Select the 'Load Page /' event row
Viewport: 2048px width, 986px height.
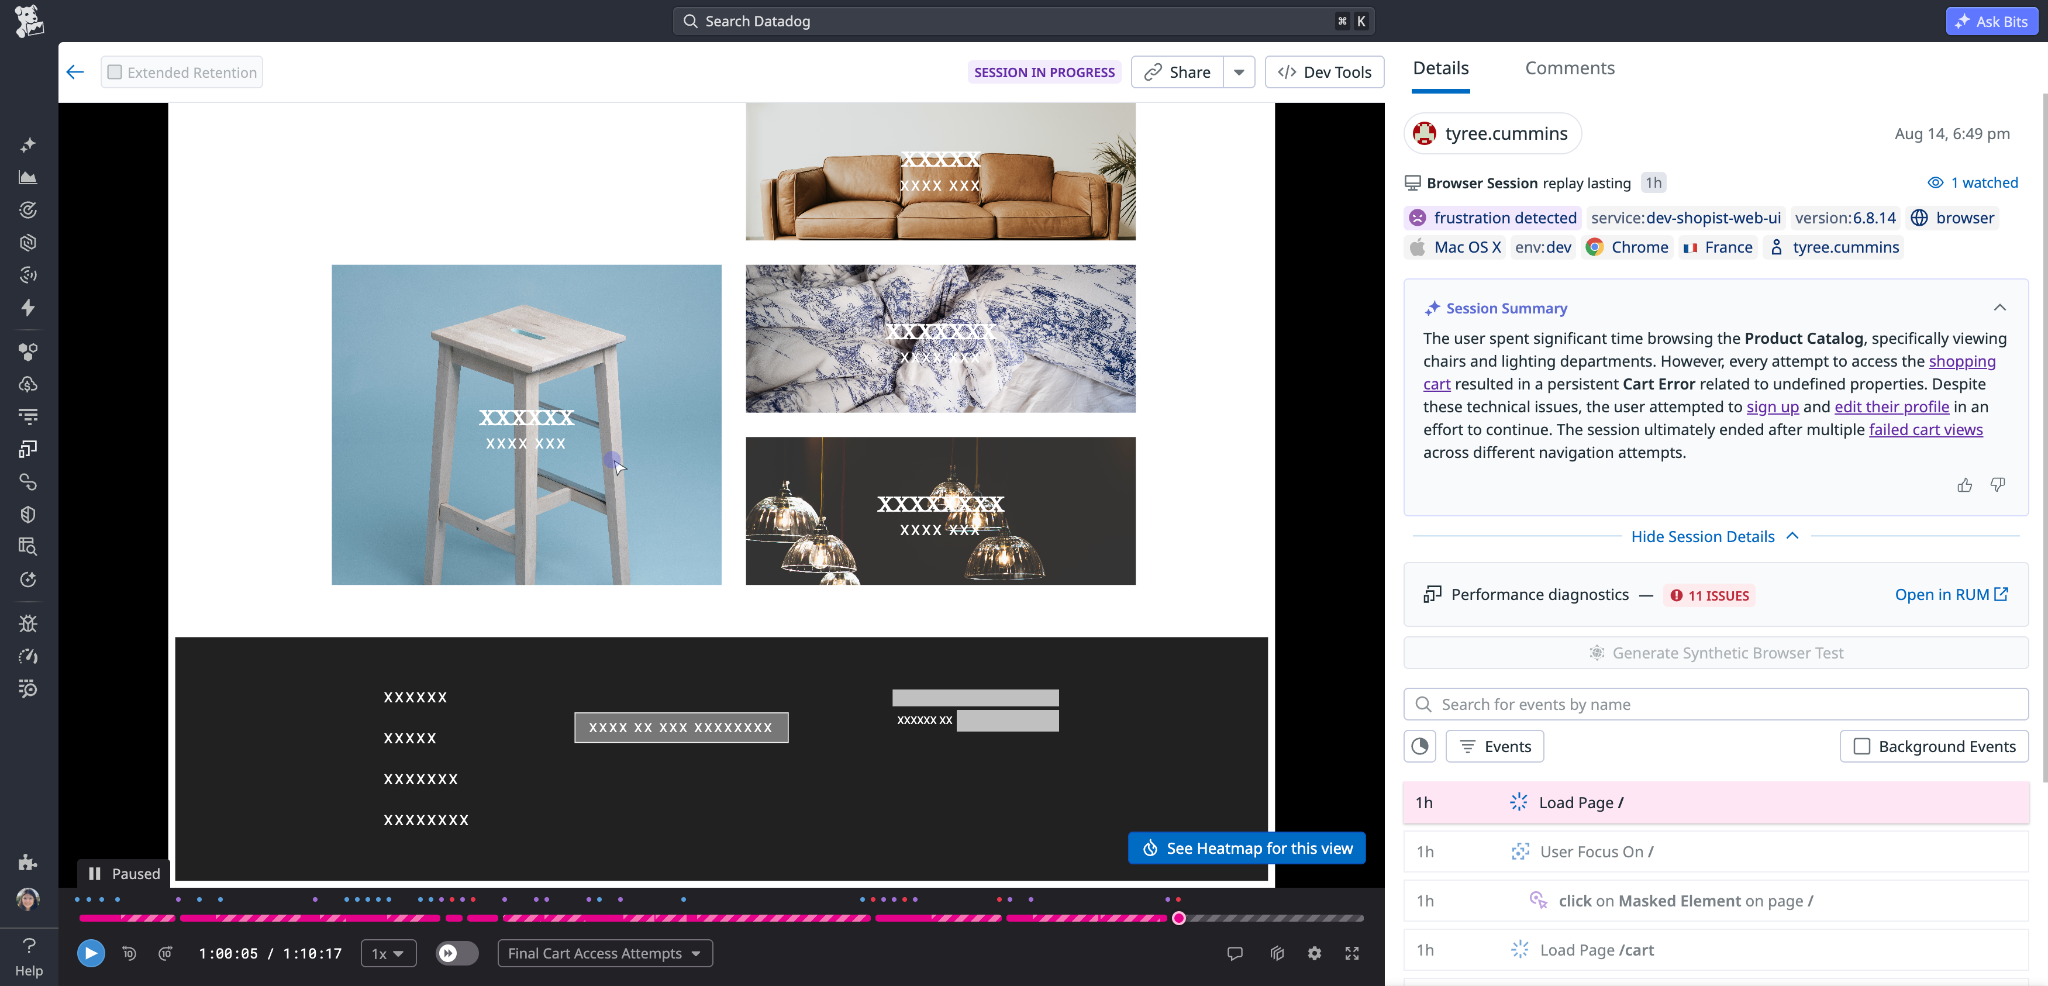(x=1716, y=802)
